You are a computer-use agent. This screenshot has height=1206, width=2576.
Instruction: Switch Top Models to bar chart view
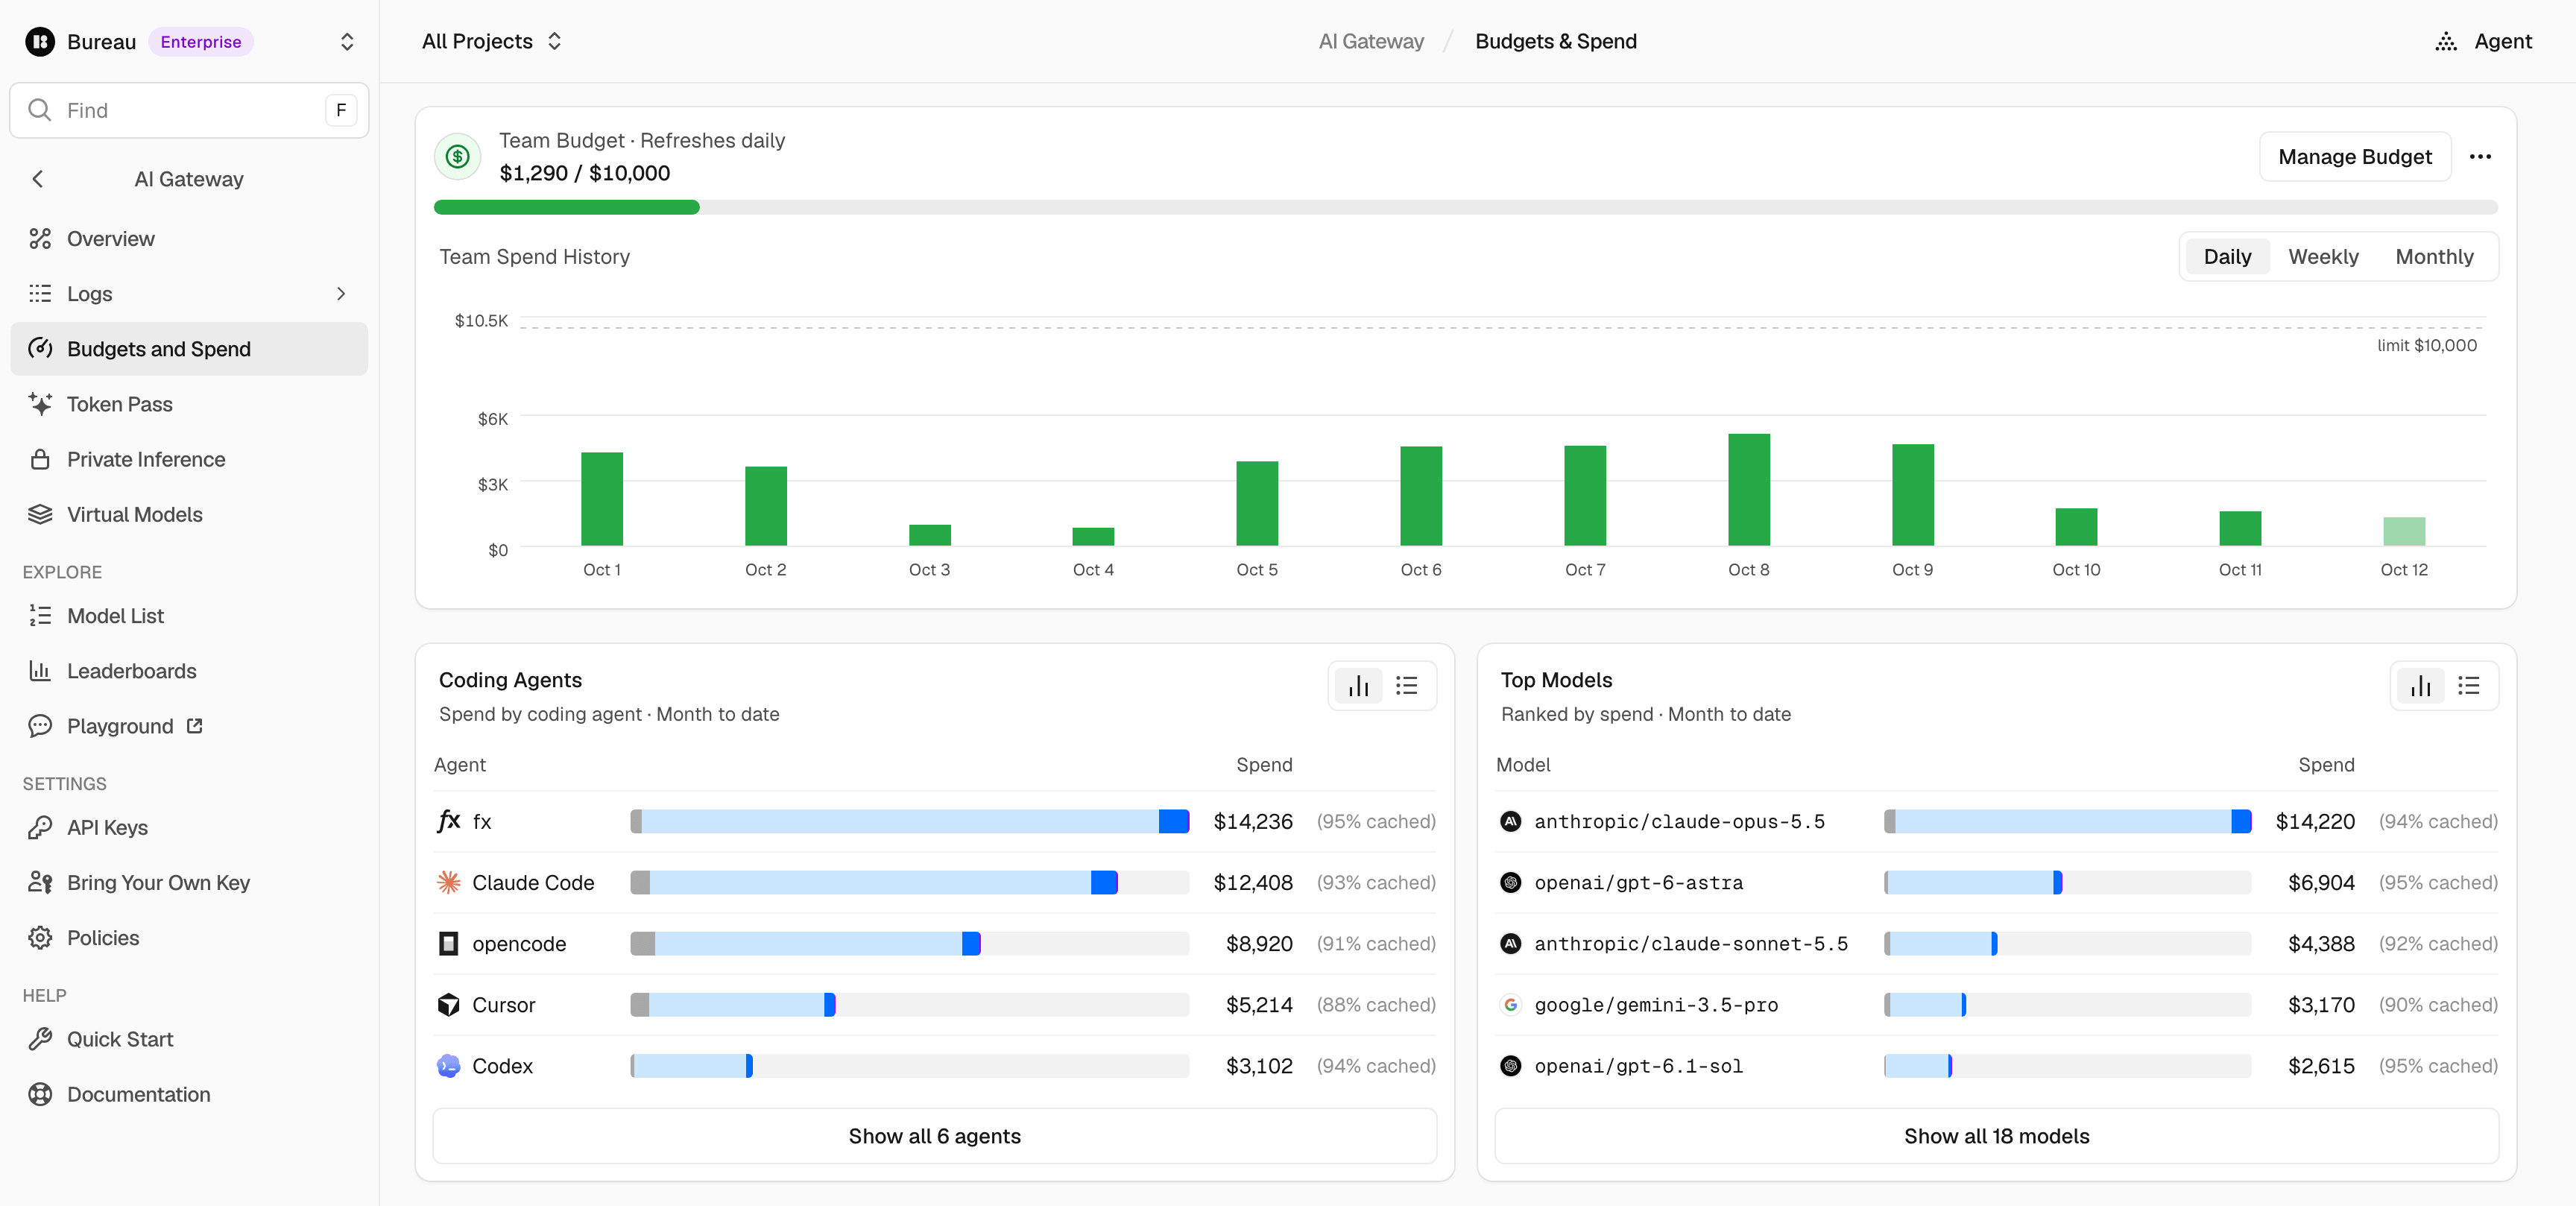(2421, 686)
